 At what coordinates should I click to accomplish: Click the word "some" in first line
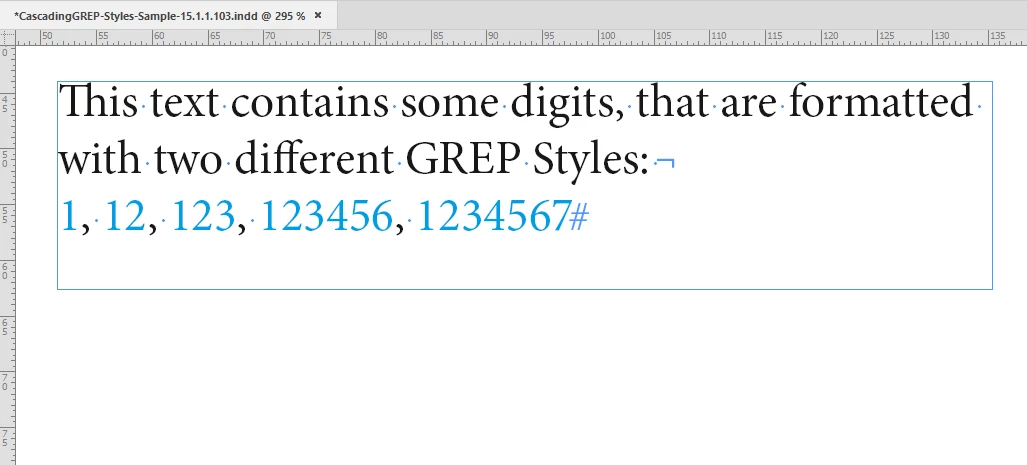click(449, 105)
